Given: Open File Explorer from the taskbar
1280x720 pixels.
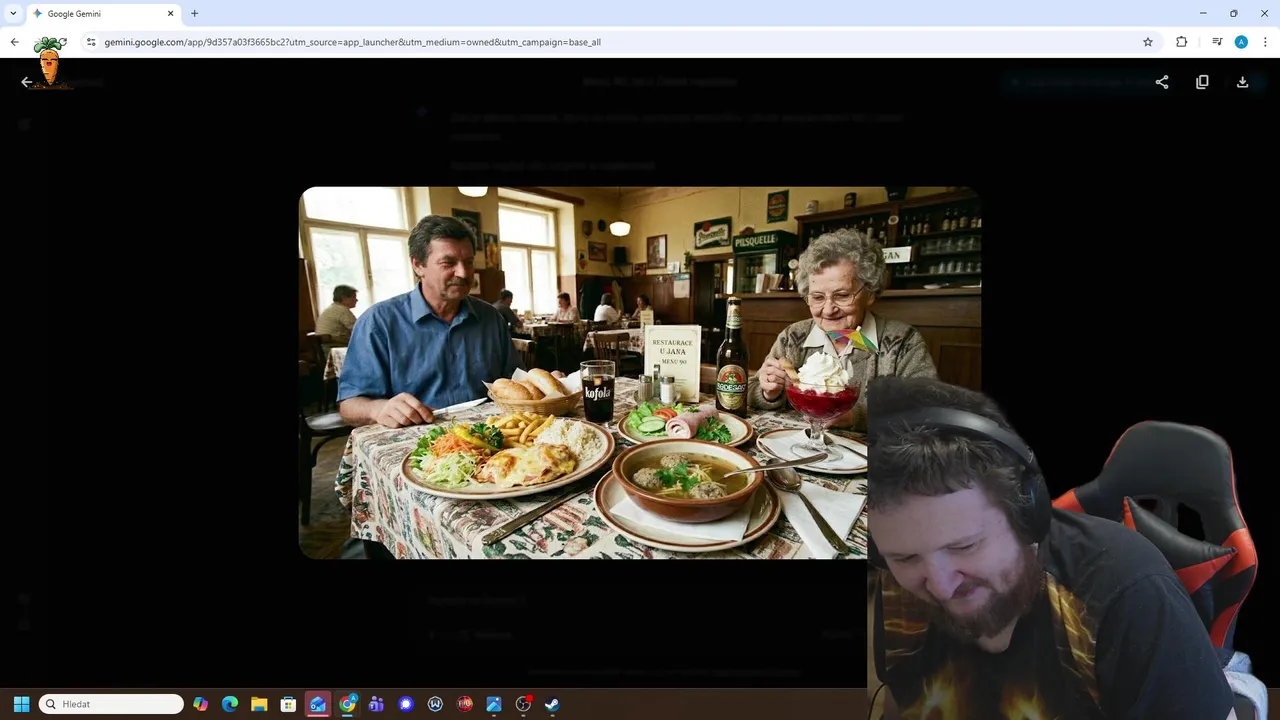Looking at the screenshot, I should click(259, 704).
